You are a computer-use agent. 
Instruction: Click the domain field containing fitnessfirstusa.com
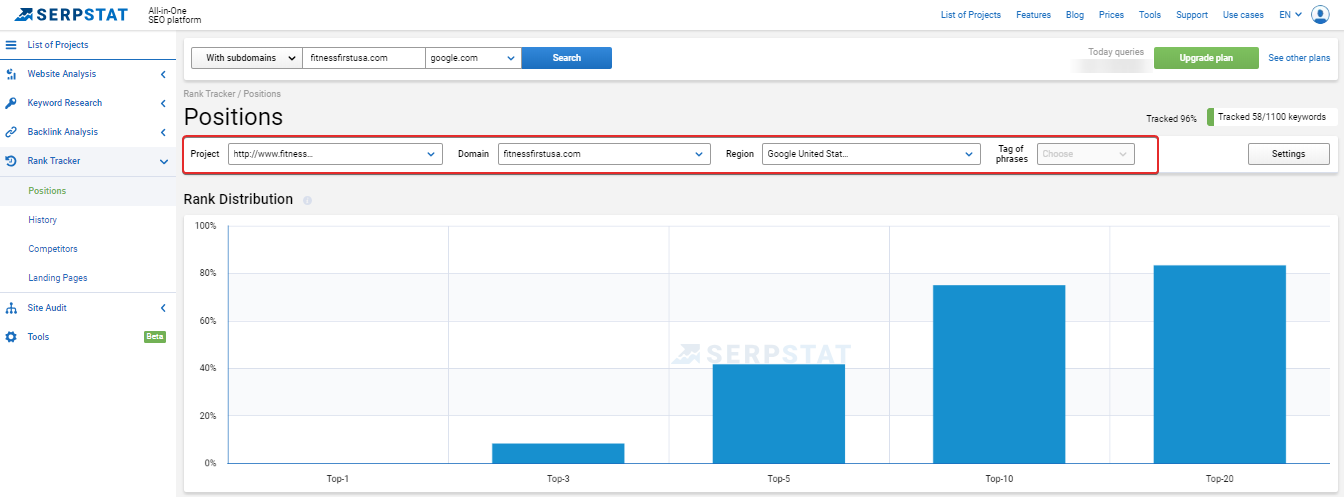(x=364, y=58)
